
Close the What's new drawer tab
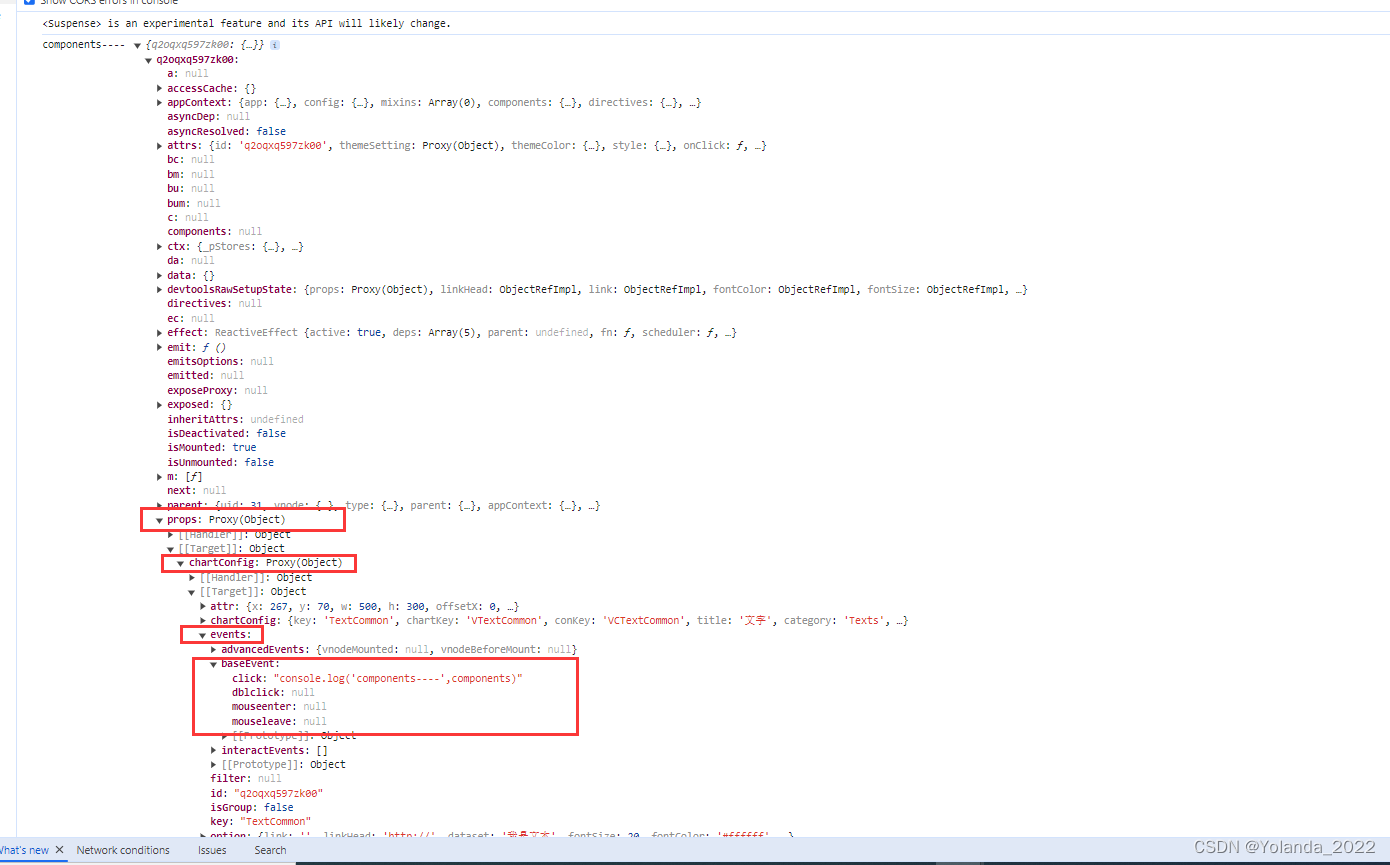(60, 850)
